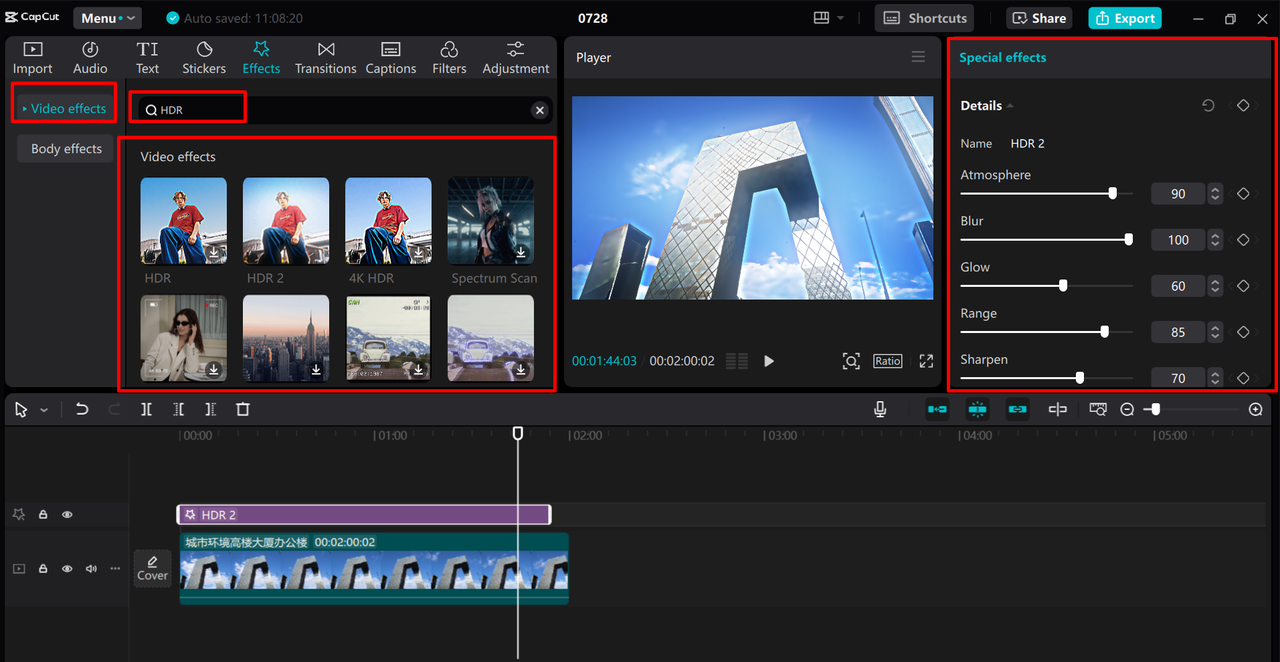Download the 4K HDR effect
The height and width of the screenshot is (662, 1280).
coord(418,253)
